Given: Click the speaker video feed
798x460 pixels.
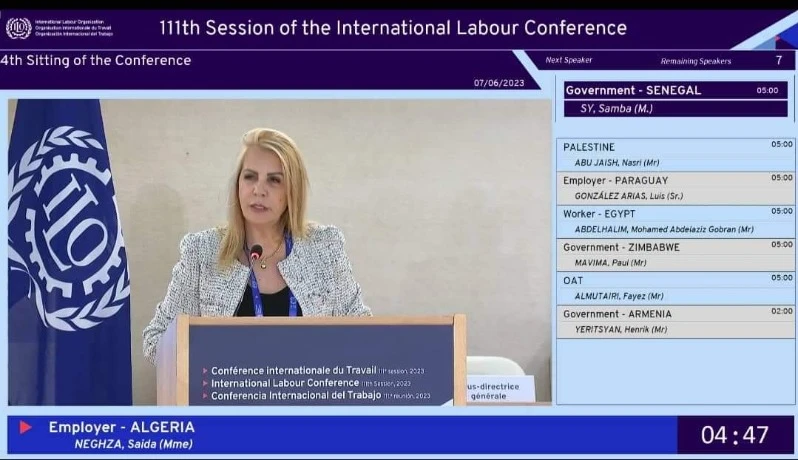Looking at the screenshot, I should point(279,252).
